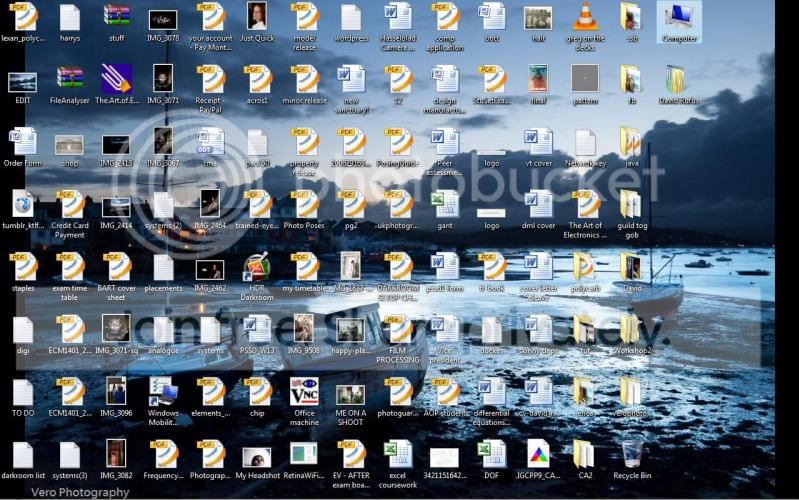This screenshot has height=500, width=799.
Task: Select the IMG_2462 image thumbnail
Action: [210, 270]
